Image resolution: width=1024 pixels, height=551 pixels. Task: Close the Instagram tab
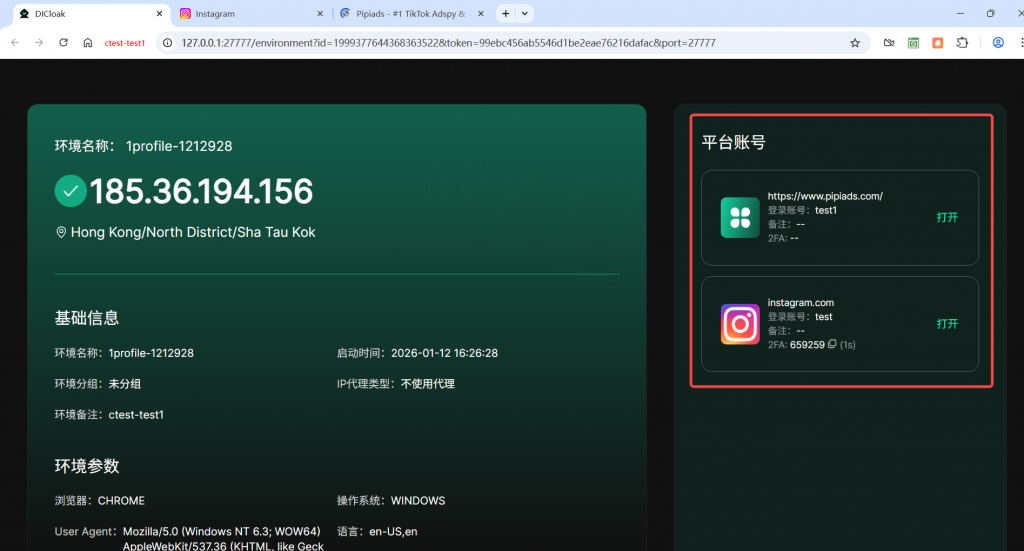click(x=320, y=14)
